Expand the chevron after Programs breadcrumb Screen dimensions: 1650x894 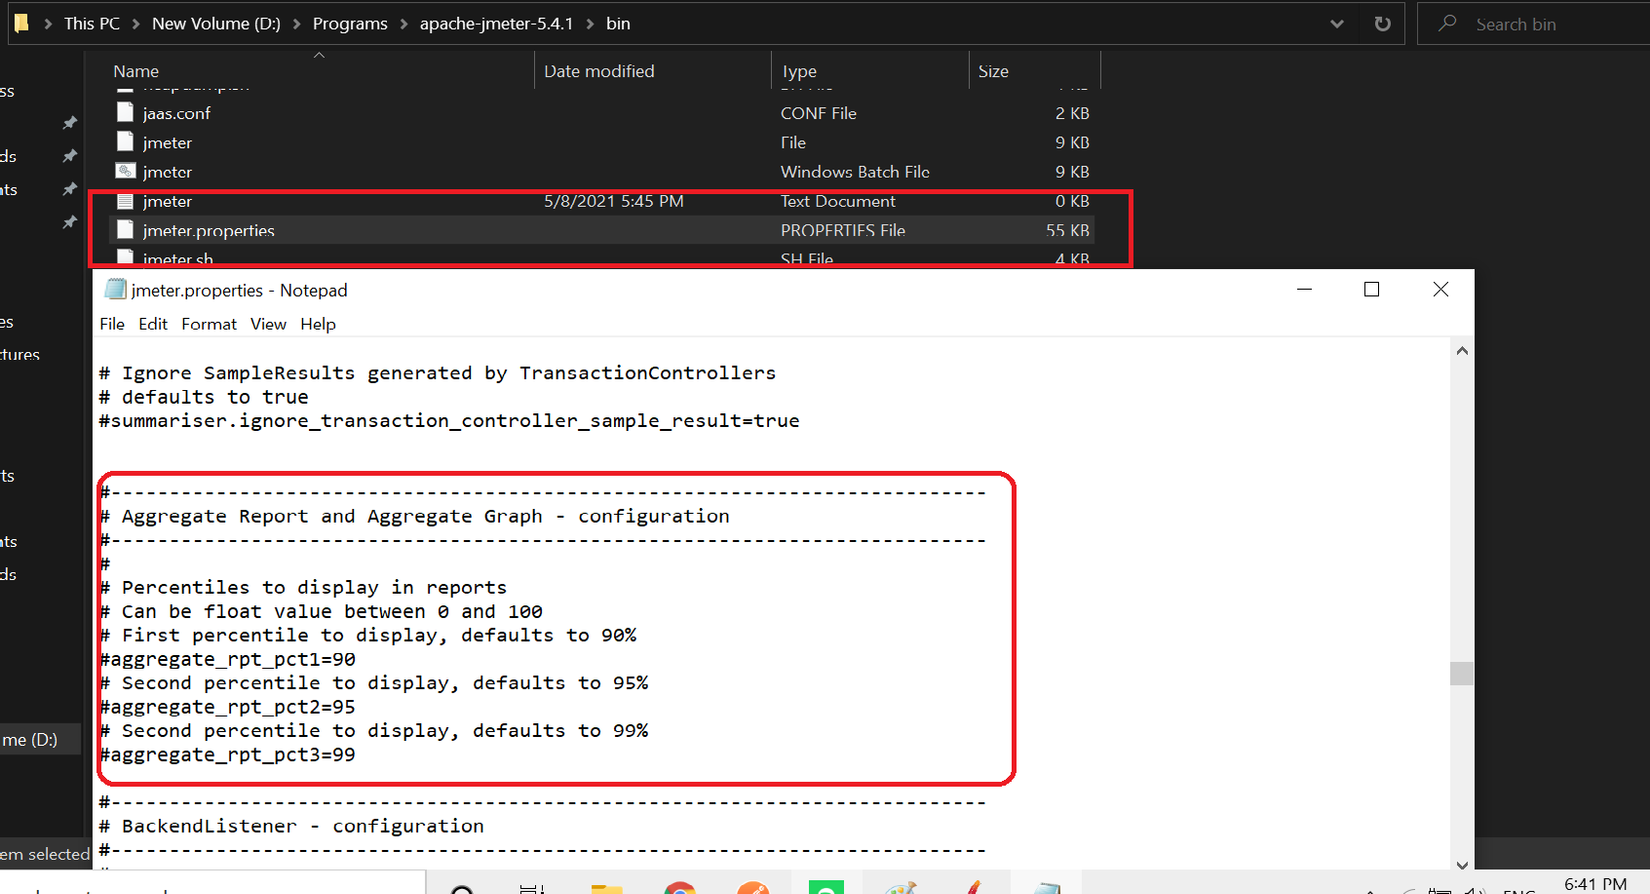click(x=404, y=24)
